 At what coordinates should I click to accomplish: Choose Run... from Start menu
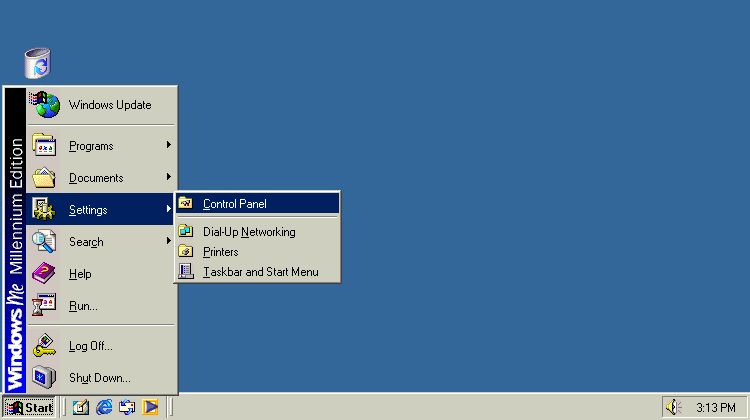101,306
